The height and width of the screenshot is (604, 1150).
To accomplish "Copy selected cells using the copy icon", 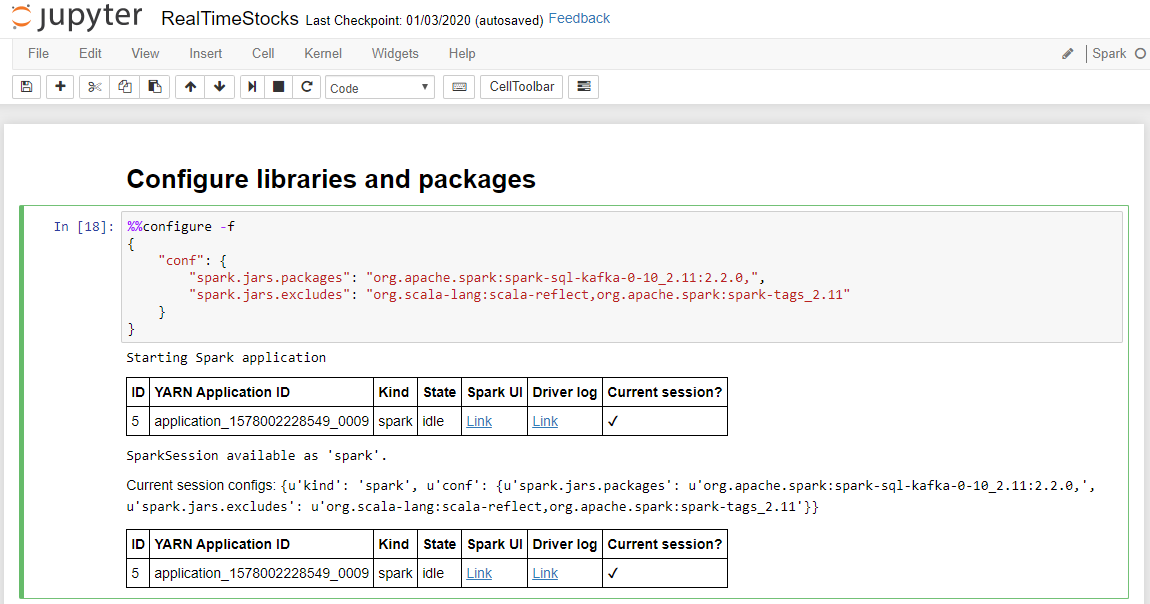I will [124, 86].
